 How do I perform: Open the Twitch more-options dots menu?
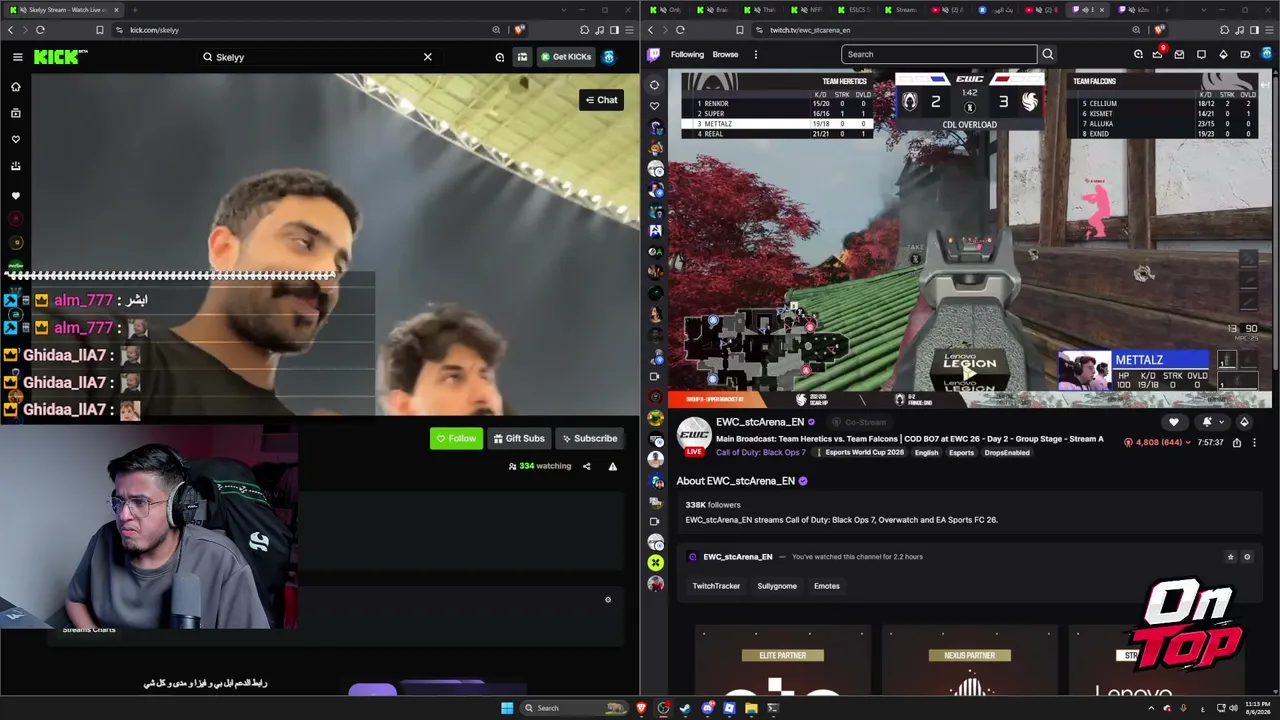[756, 55]
